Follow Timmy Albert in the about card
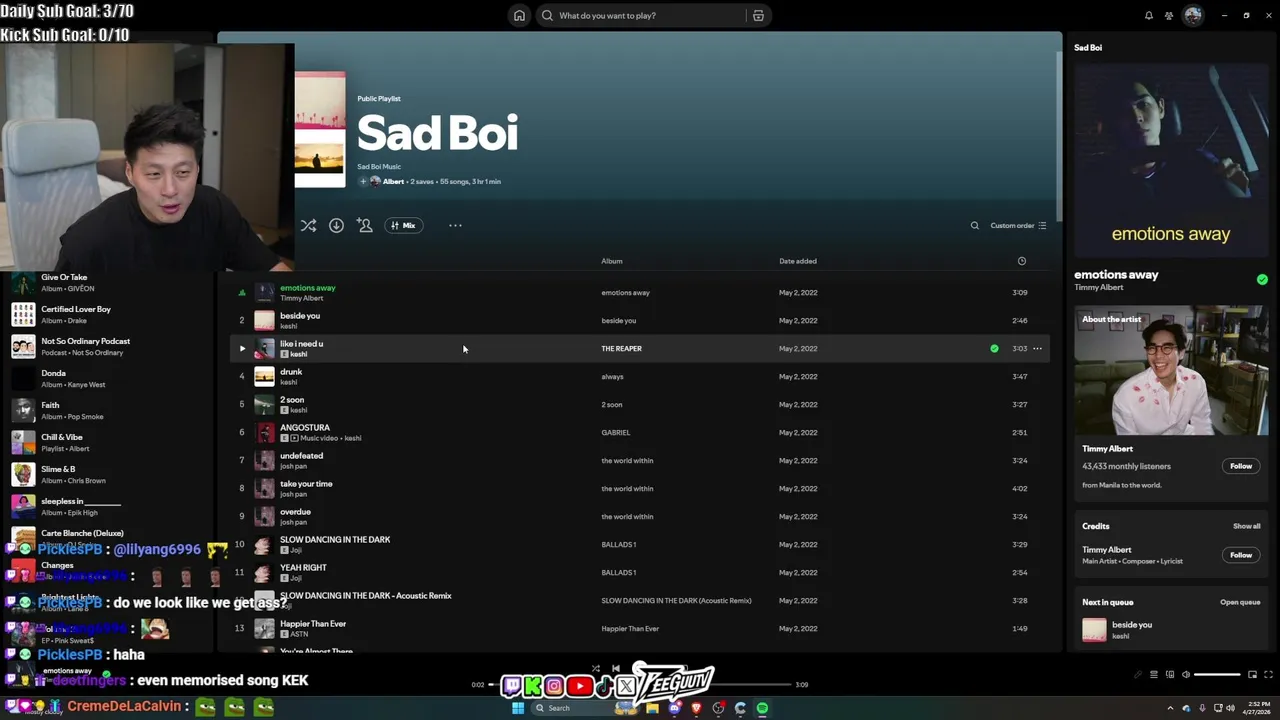This screenshot has height=720, width=1280. (x=1241, y=466)
